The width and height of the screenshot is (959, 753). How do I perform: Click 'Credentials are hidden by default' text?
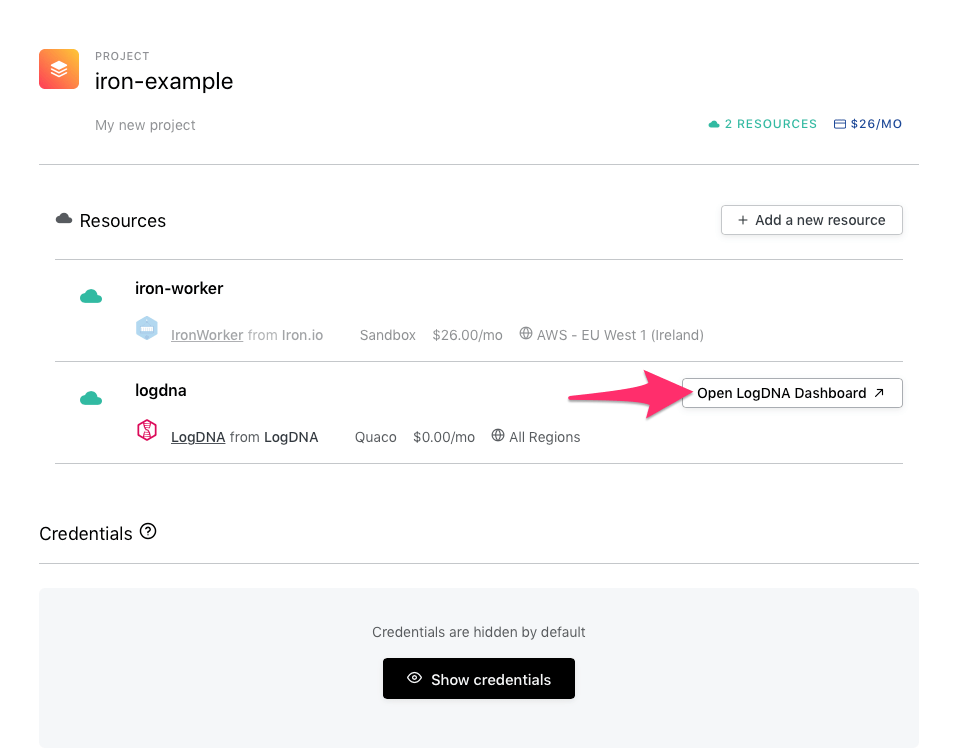tap(479, 632)
